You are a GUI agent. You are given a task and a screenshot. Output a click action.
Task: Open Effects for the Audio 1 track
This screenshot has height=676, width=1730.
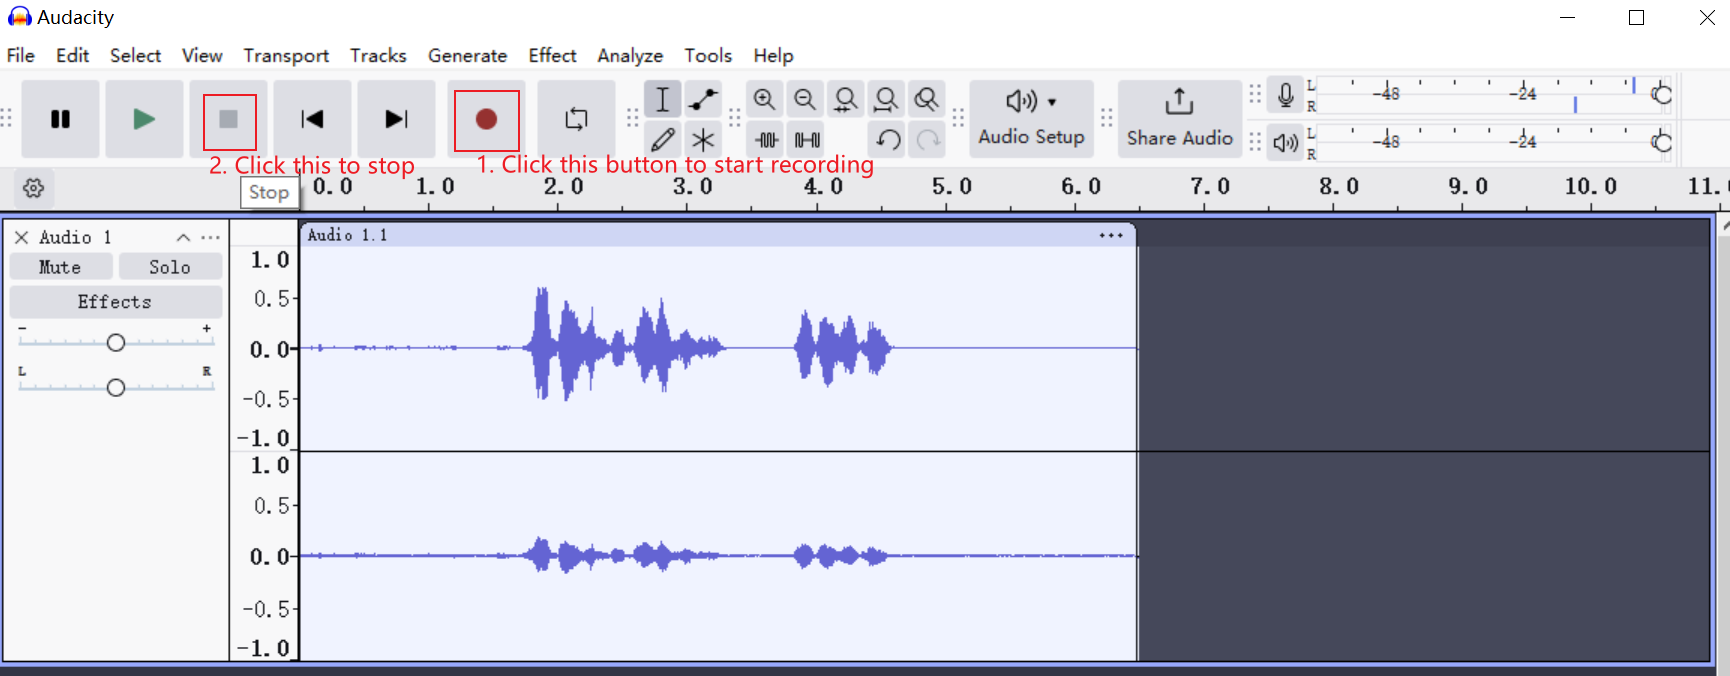pyautogui.click(x=115, y=302)
